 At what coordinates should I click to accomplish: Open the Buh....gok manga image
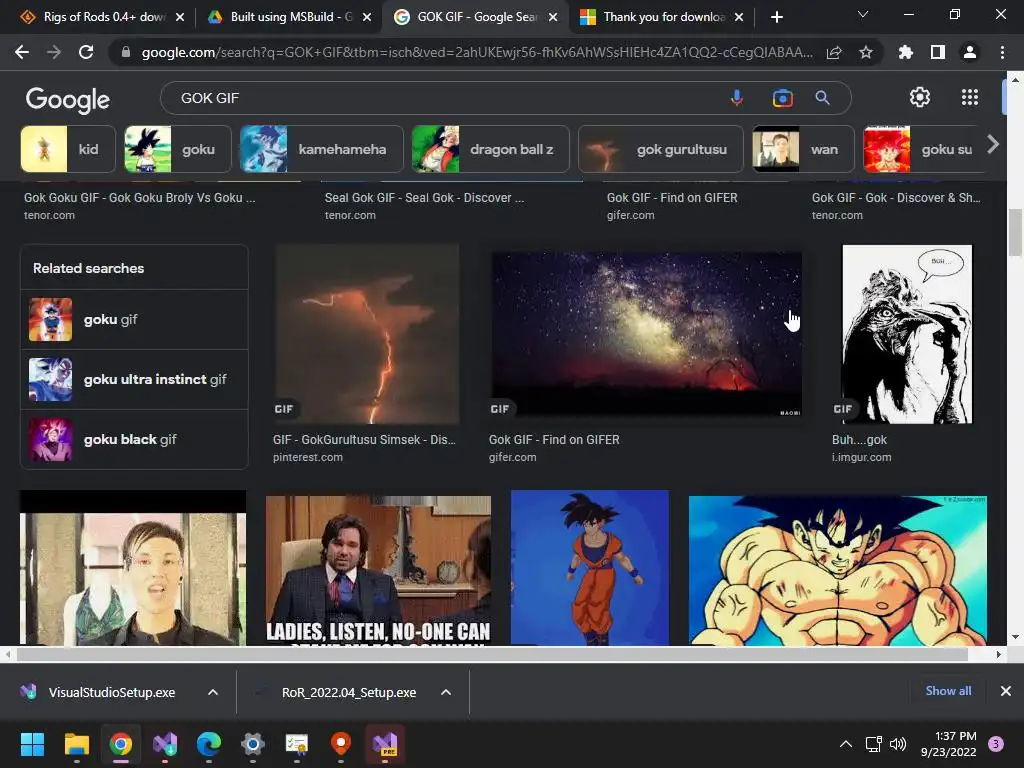coord(907,334)
